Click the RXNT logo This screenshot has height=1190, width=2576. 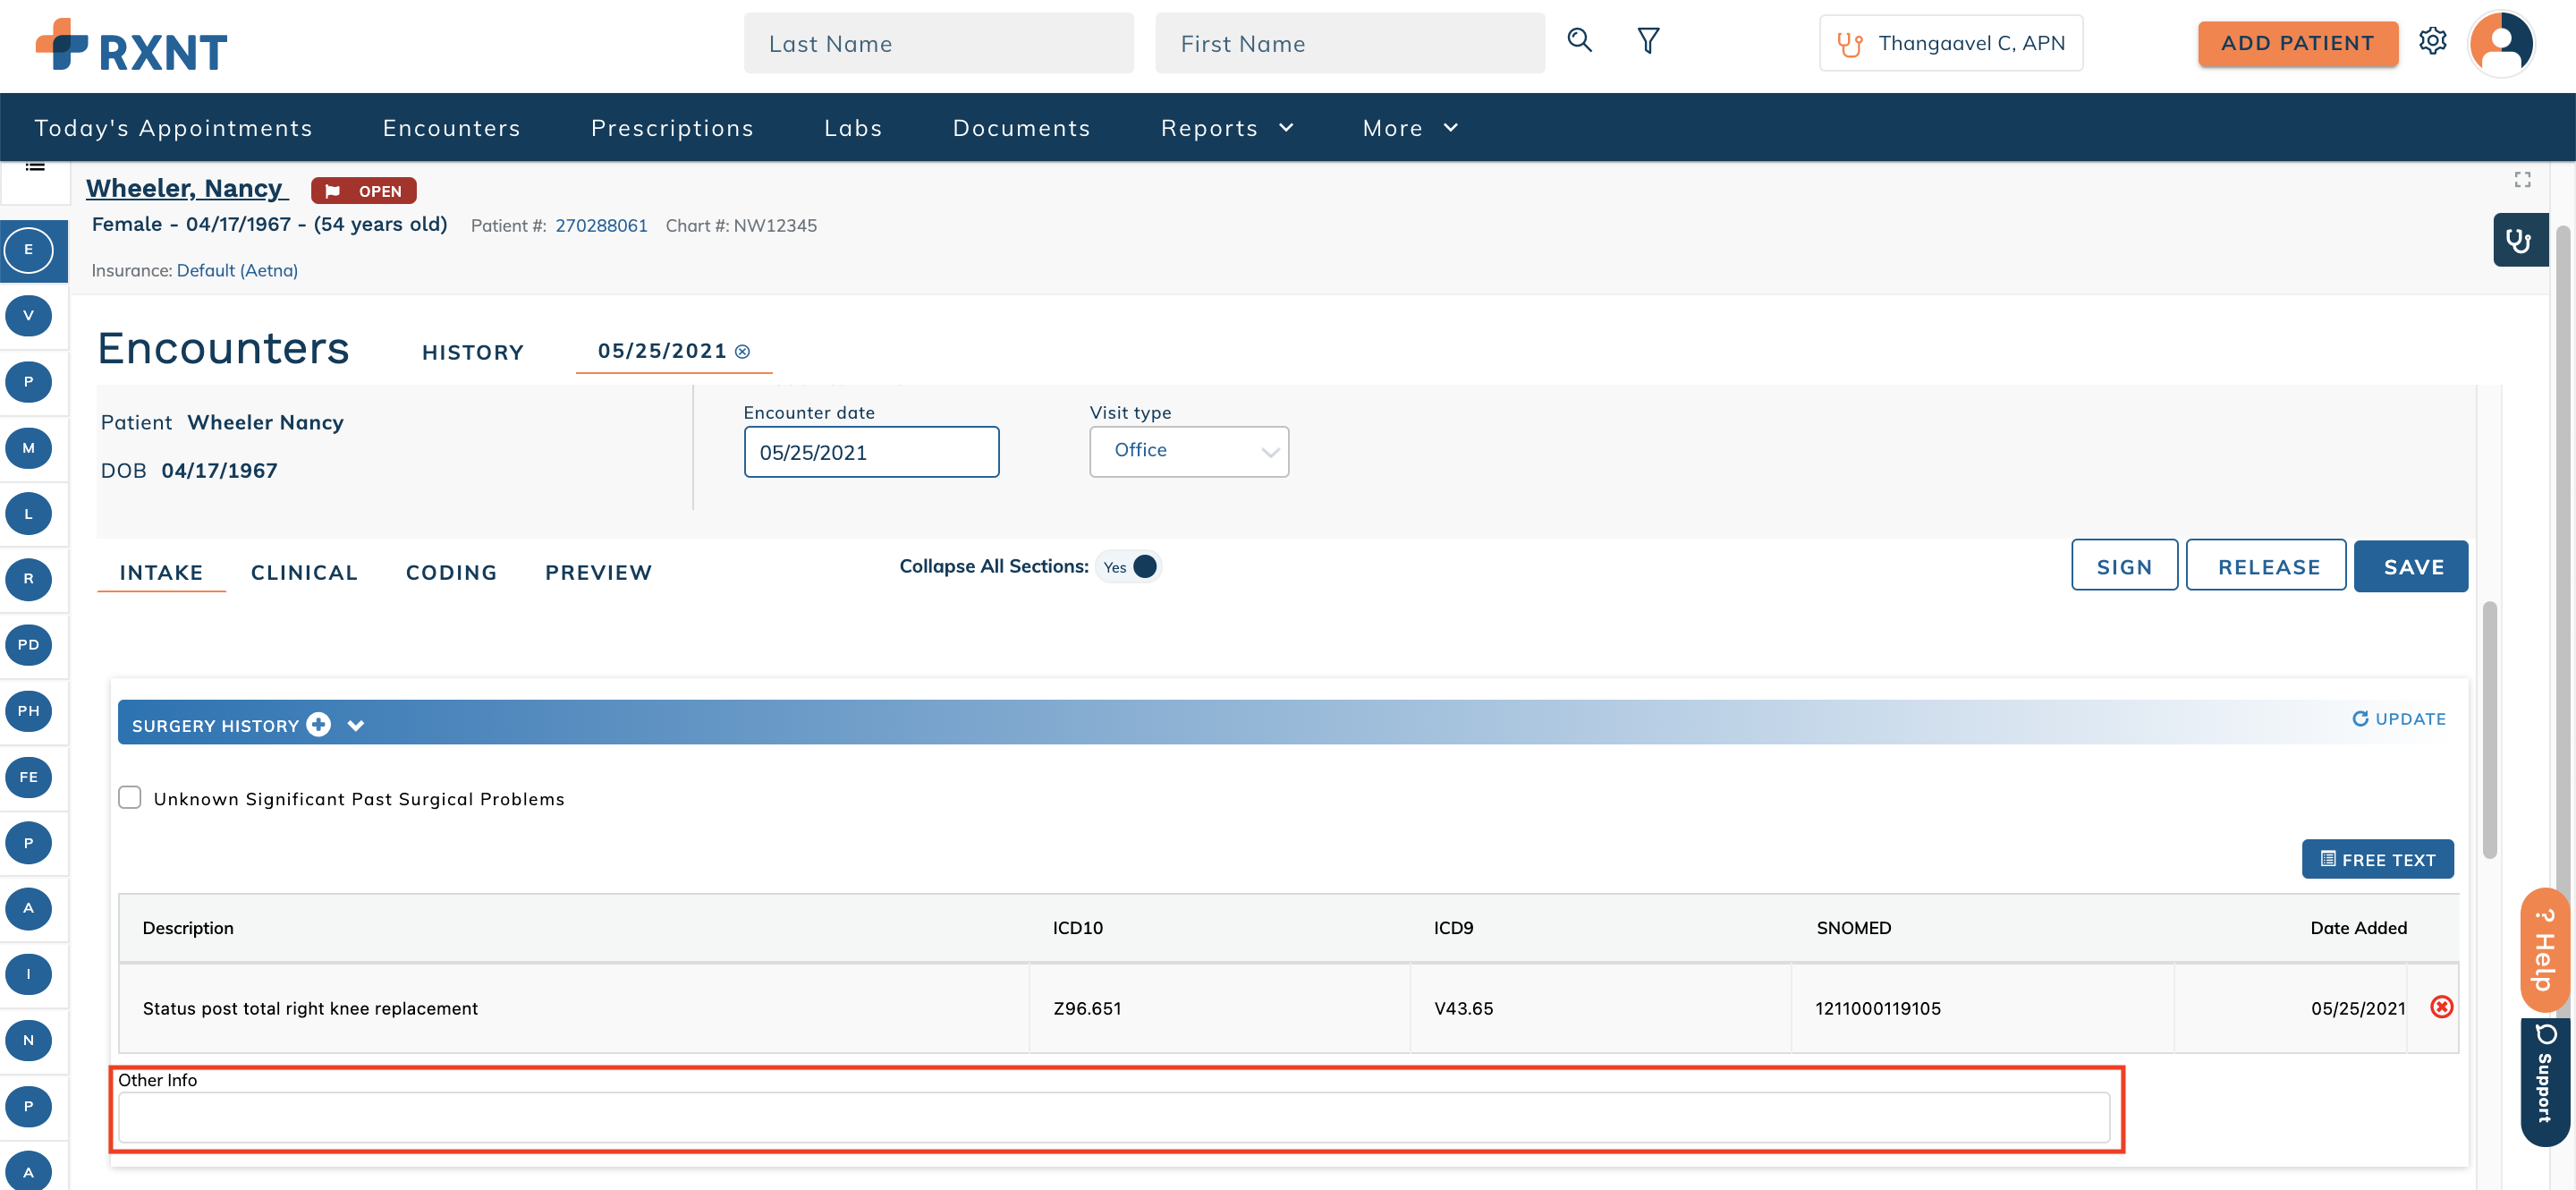click(x=131, y=46)
